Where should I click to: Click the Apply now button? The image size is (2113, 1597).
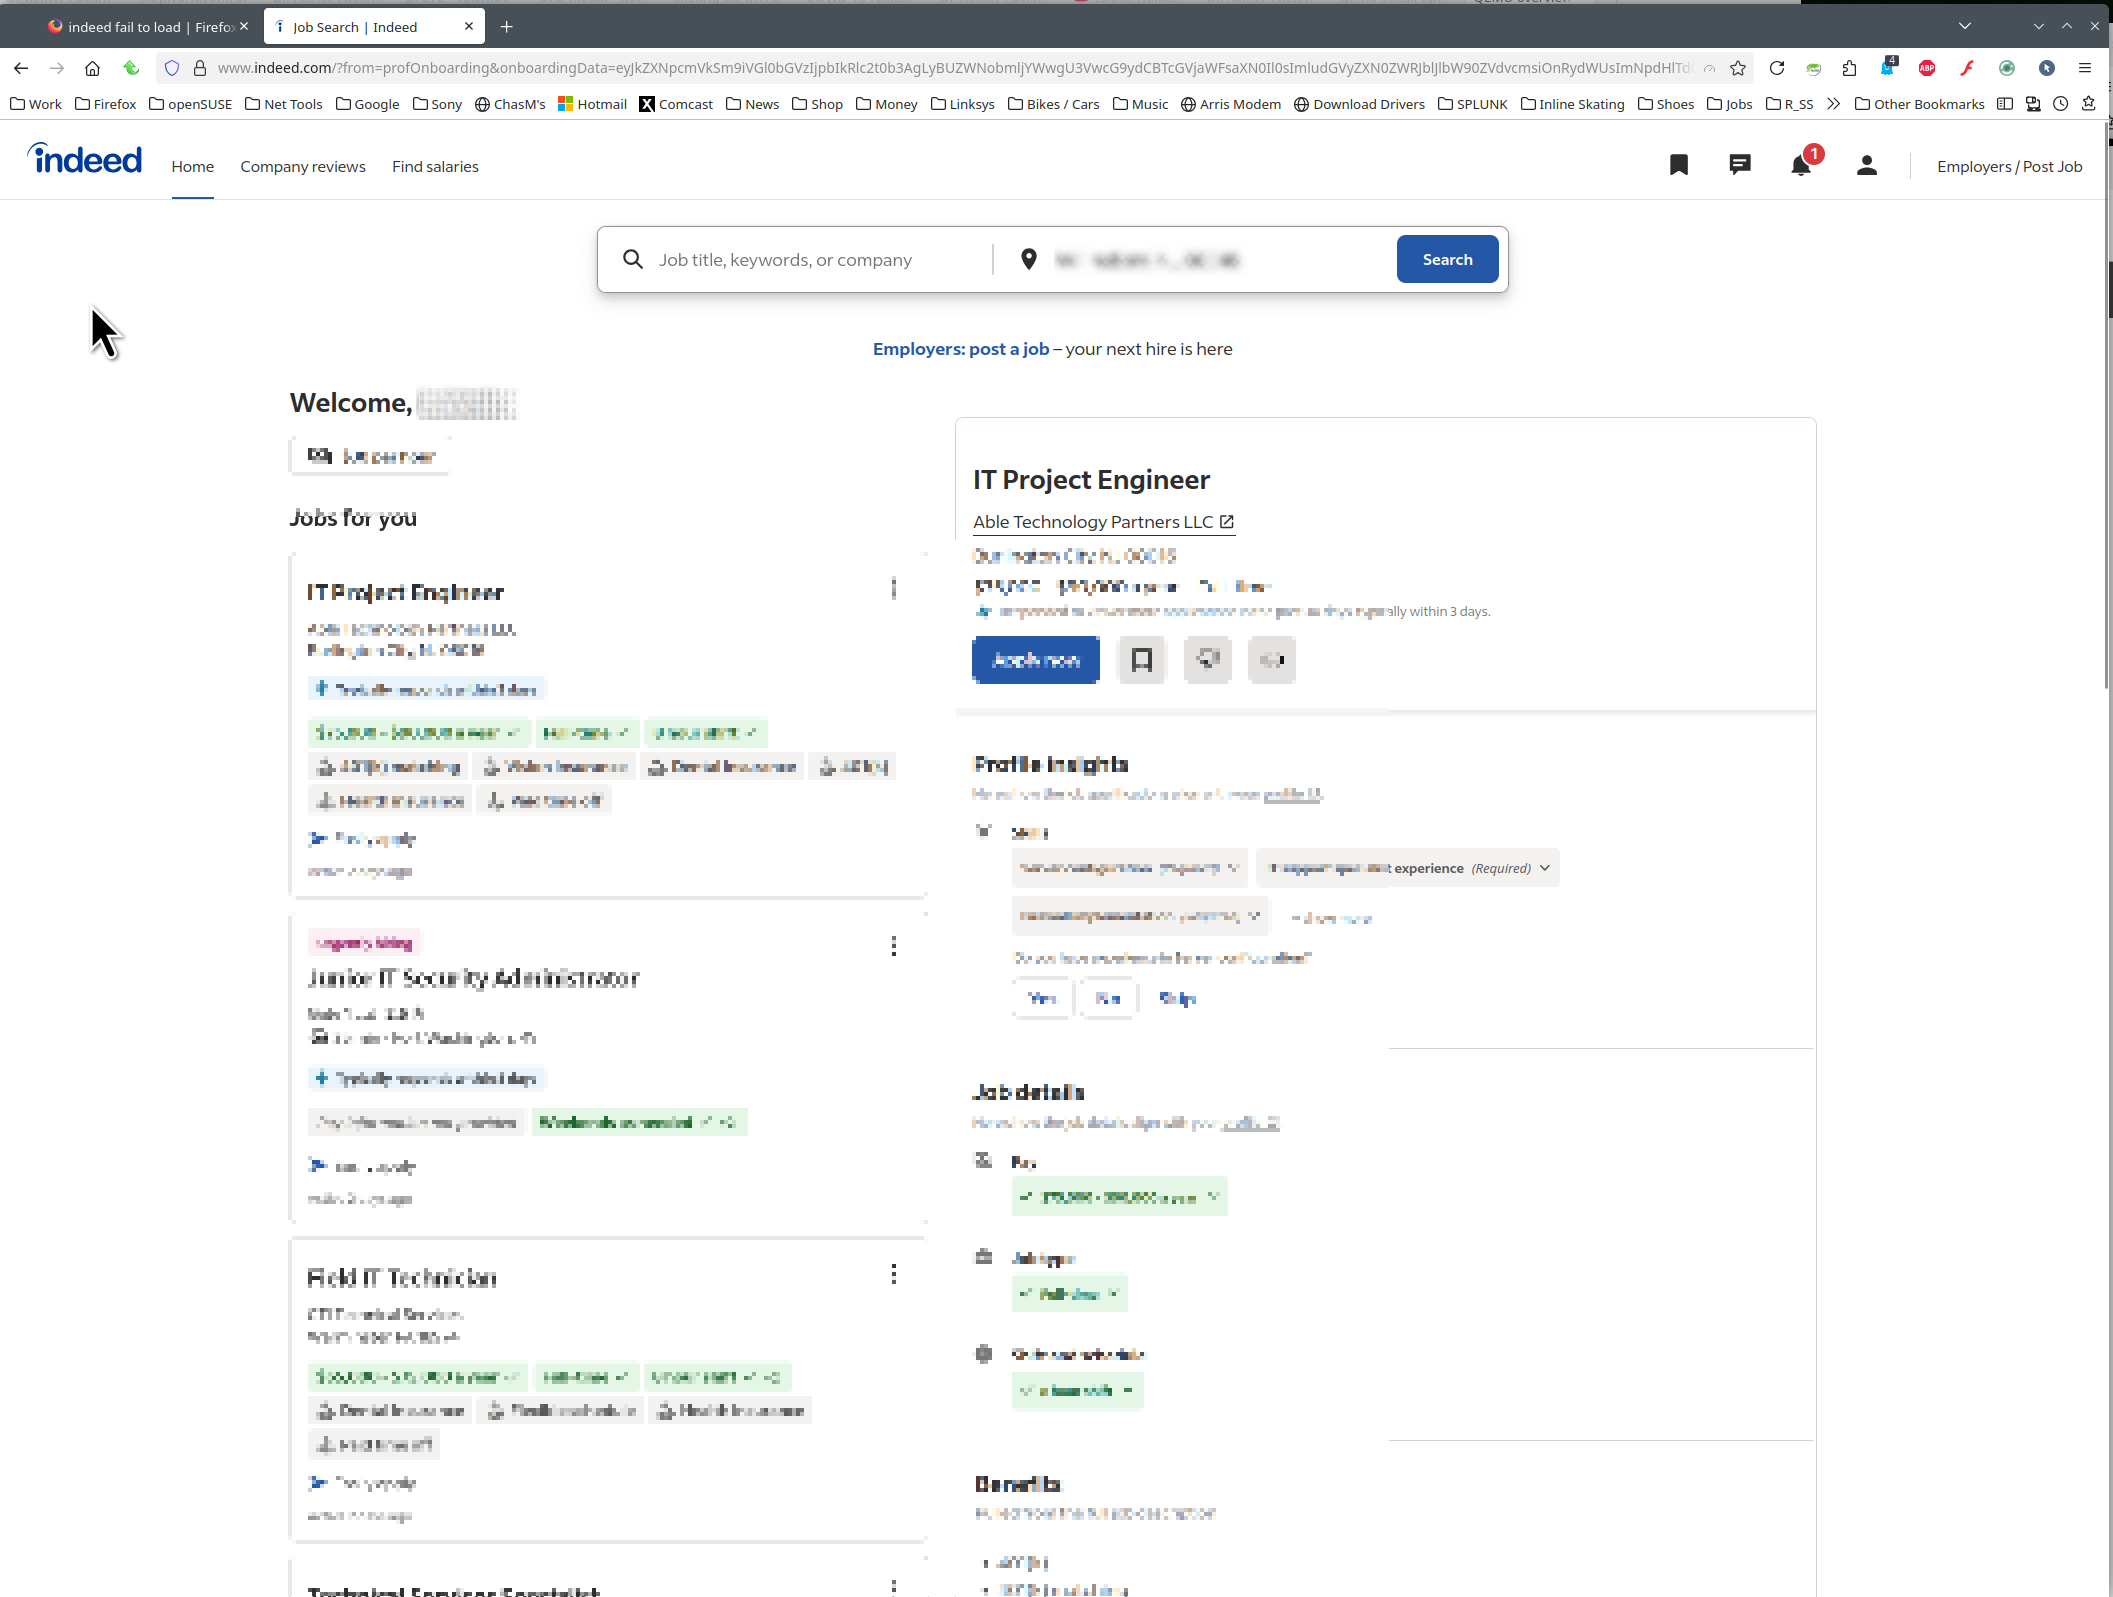tap(1036, 660)
